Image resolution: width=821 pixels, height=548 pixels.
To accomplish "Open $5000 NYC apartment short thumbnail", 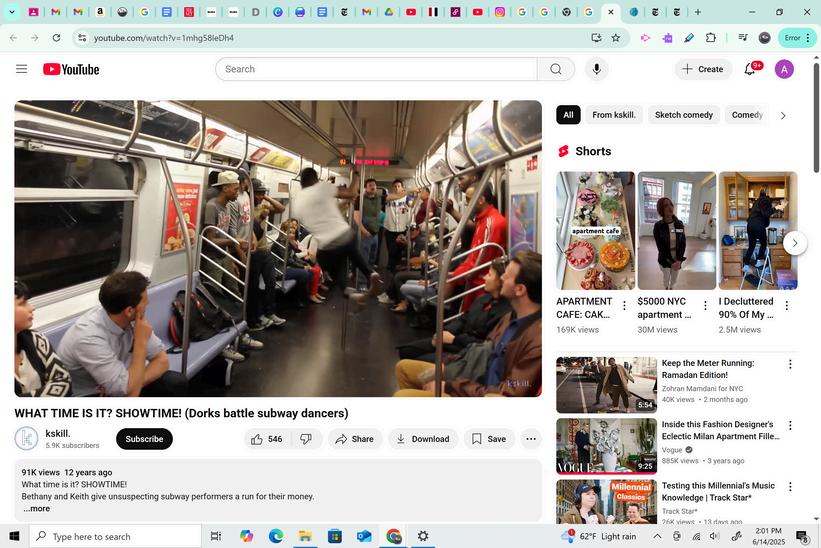I will point(676,231).
